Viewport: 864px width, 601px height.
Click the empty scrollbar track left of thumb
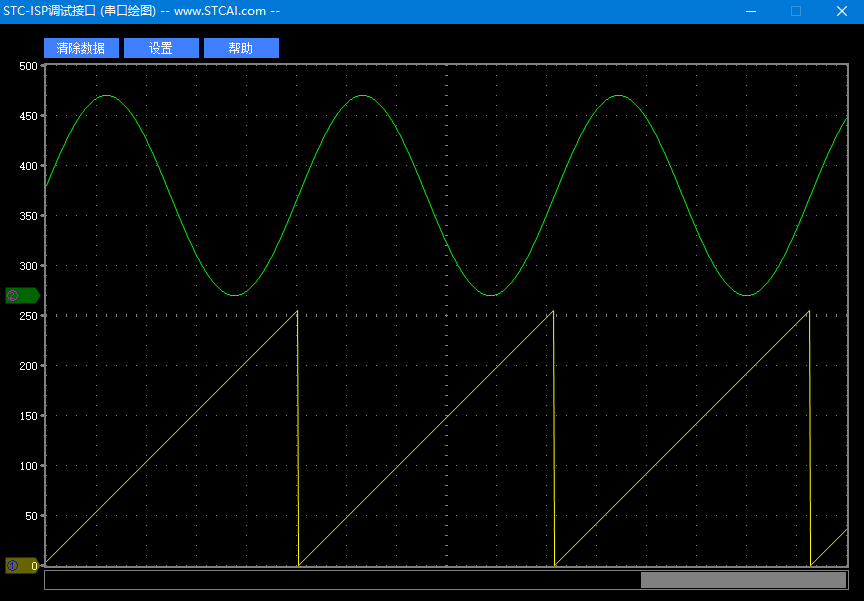coord(340,580)
